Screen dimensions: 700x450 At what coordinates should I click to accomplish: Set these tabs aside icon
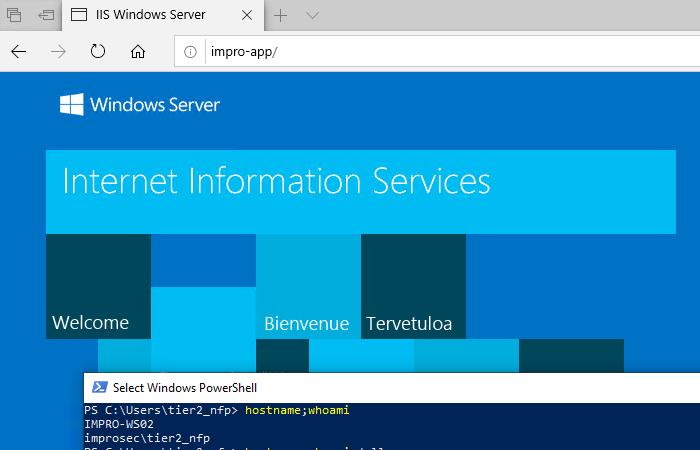(x=46, y=15)
